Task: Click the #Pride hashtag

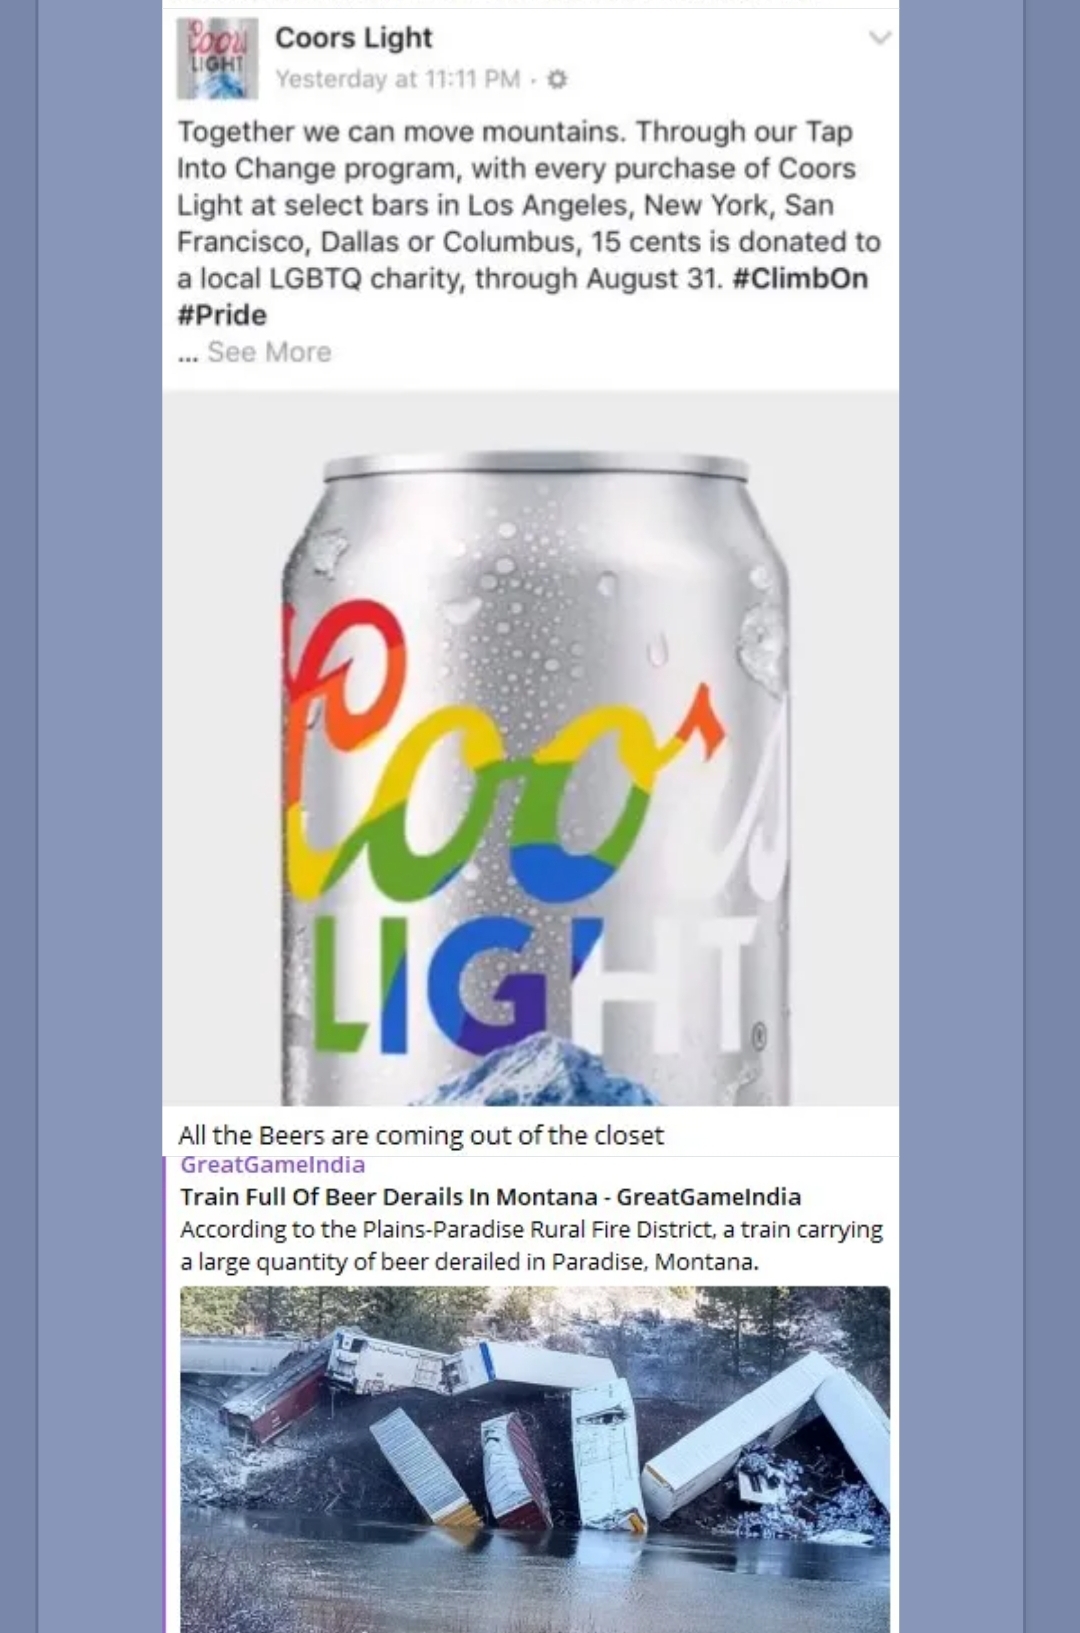Action: click(x=222, y=315)
